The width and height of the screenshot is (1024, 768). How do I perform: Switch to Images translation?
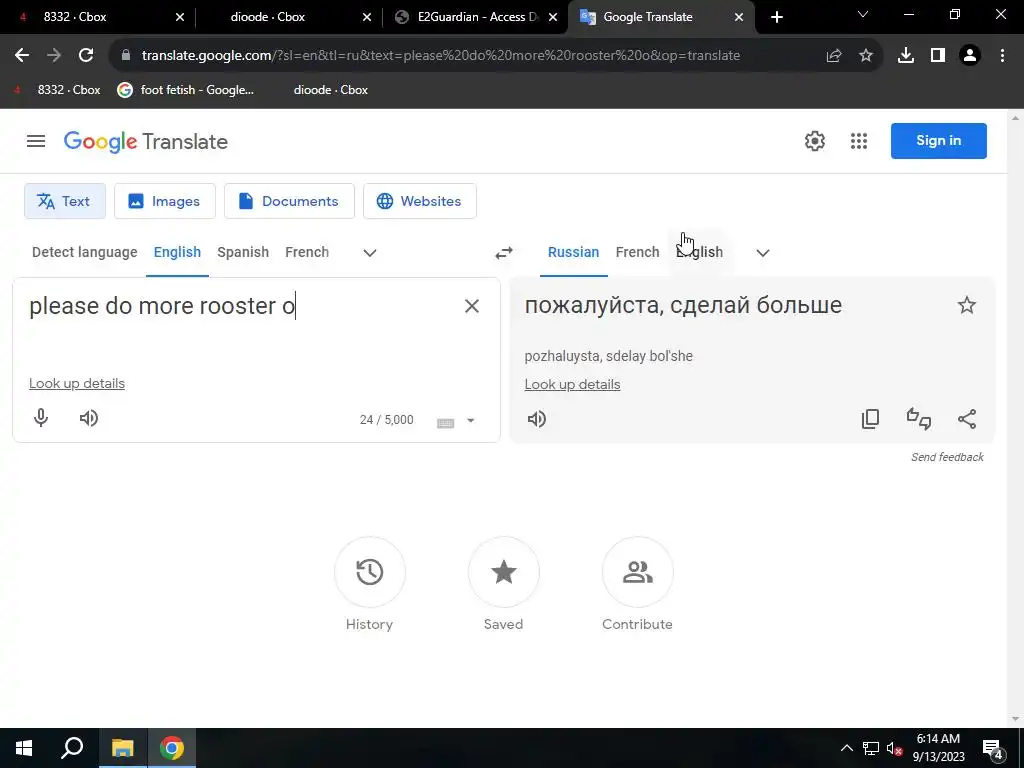[165, 201]
